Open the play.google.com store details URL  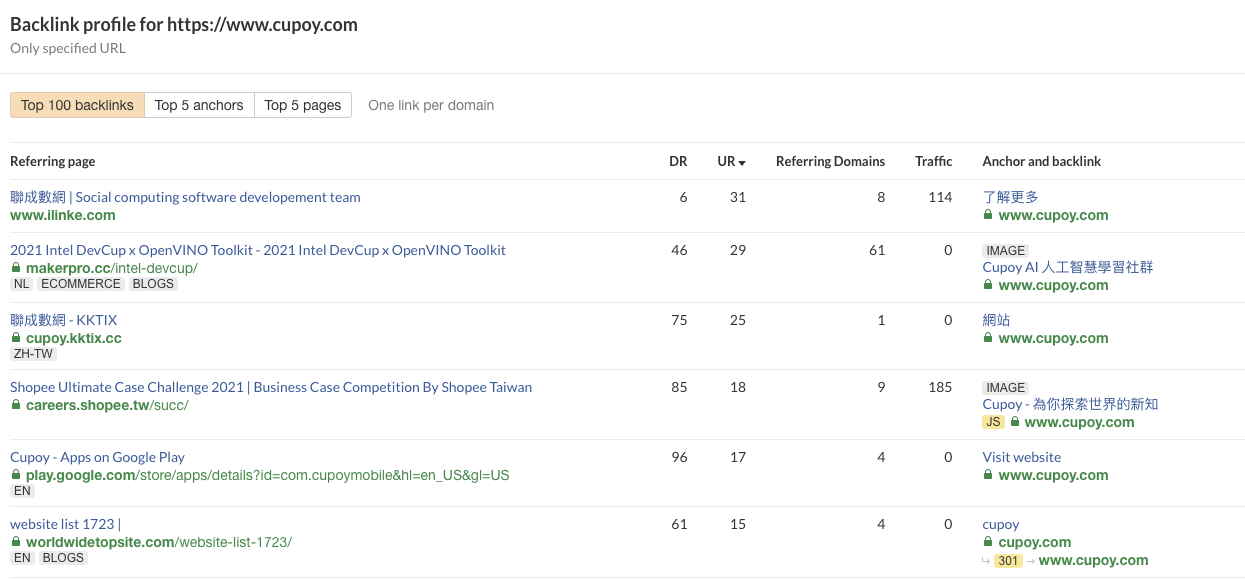tap(268, 475)
